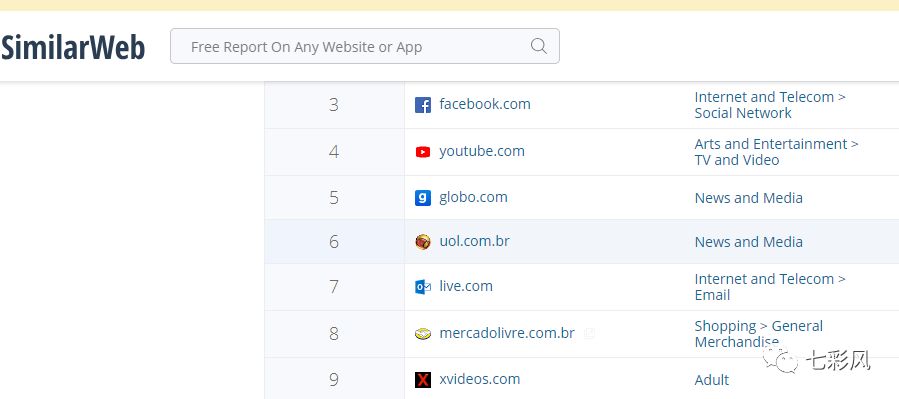899x399 pixels.
Task: Click the YouTube play icon
Action: pos(423,152)
